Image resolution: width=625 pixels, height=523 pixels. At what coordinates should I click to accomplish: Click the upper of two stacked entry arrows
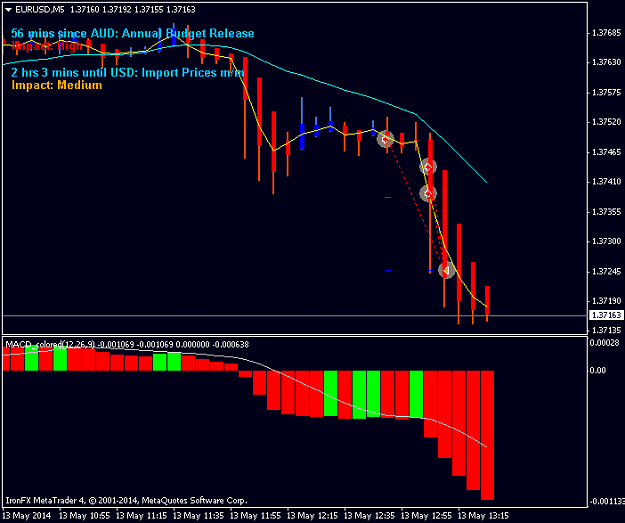pyautogui.click(x=428, y=167)
